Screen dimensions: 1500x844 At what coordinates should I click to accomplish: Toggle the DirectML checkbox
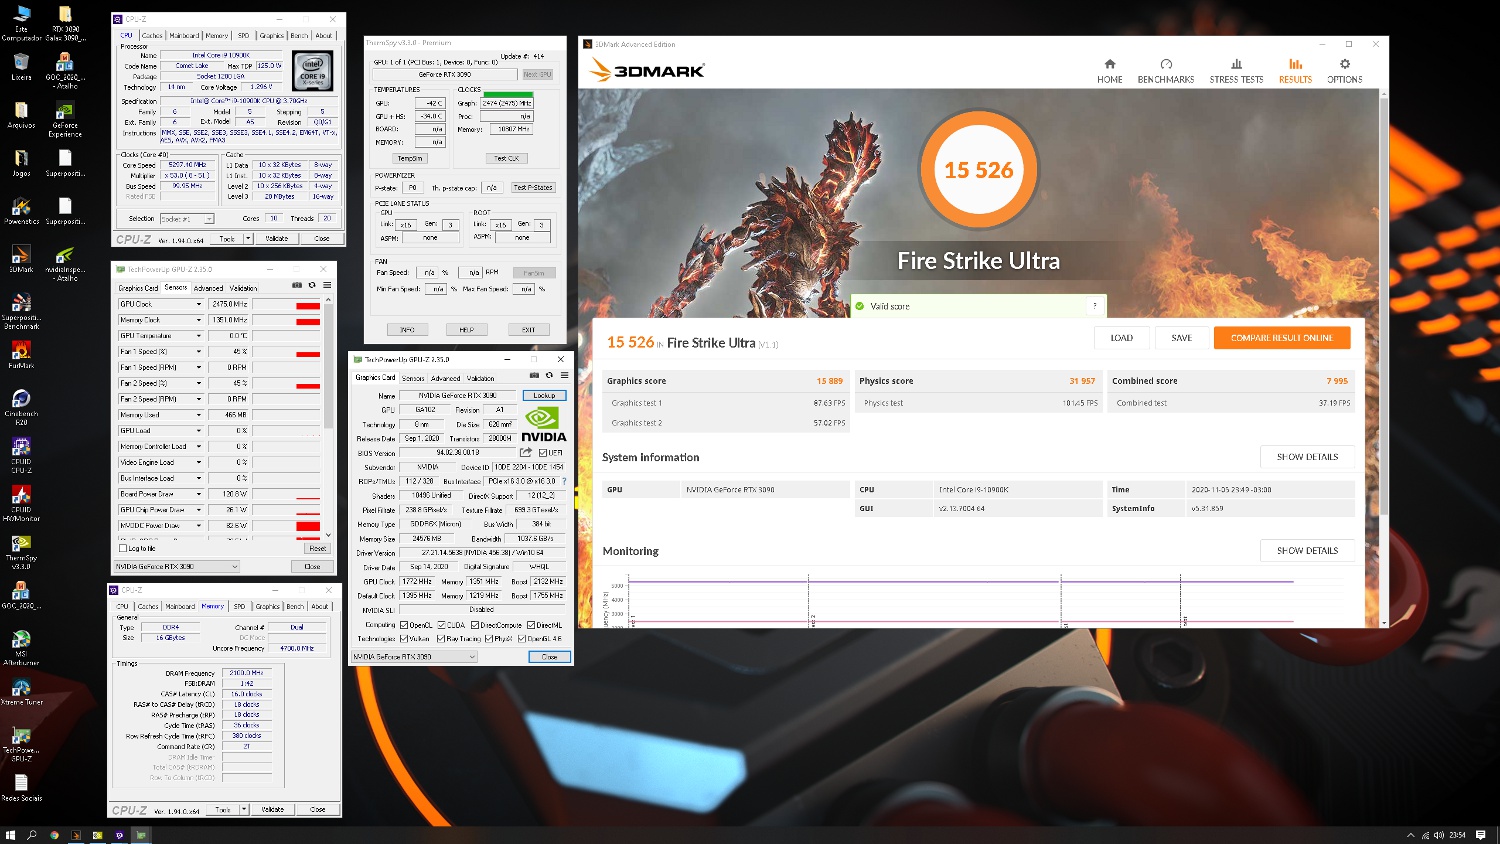pyautogui.click(x=531, y=625)
